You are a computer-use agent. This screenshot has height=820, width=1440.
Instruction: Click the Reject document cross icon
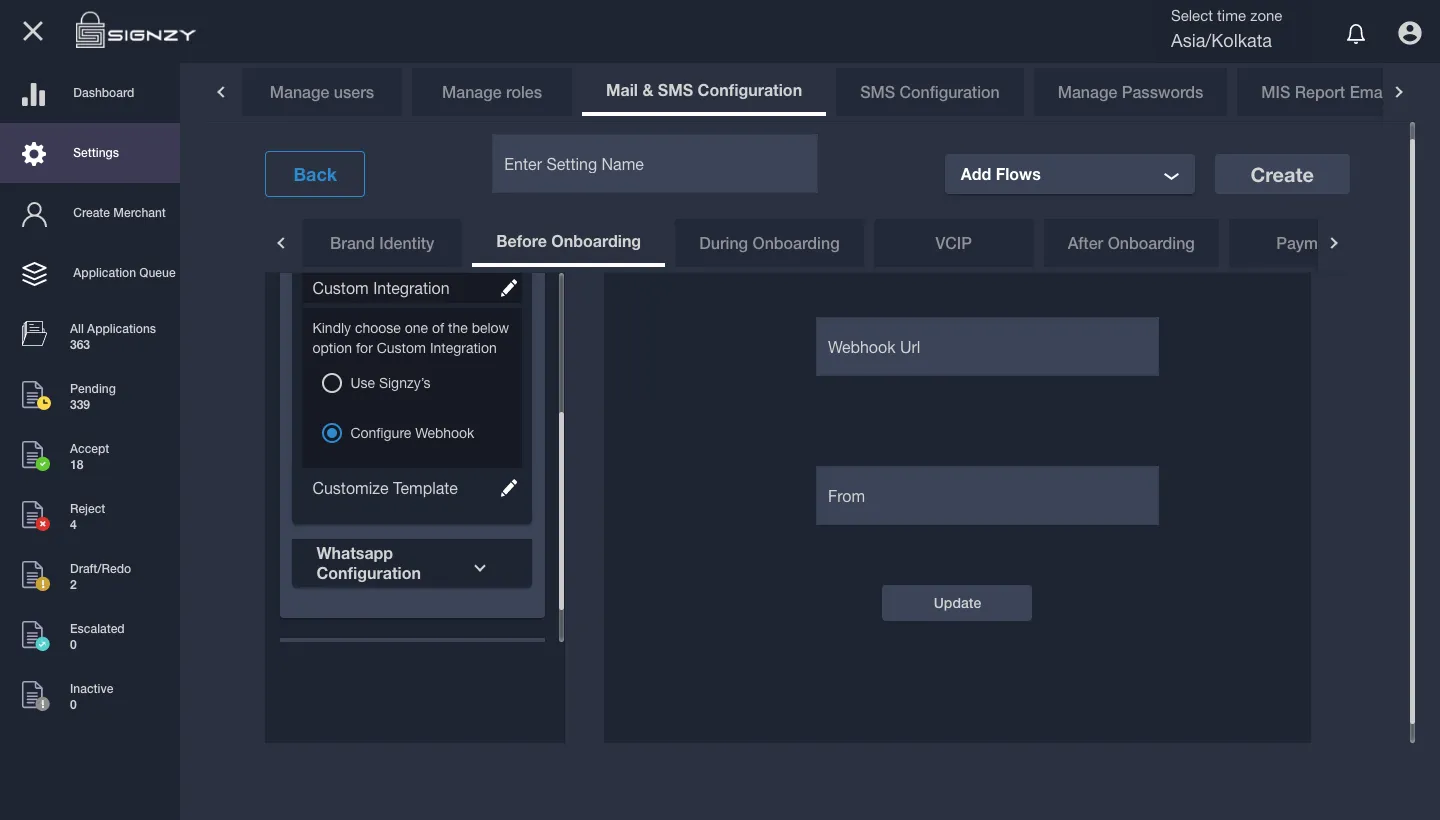point(36,515)
